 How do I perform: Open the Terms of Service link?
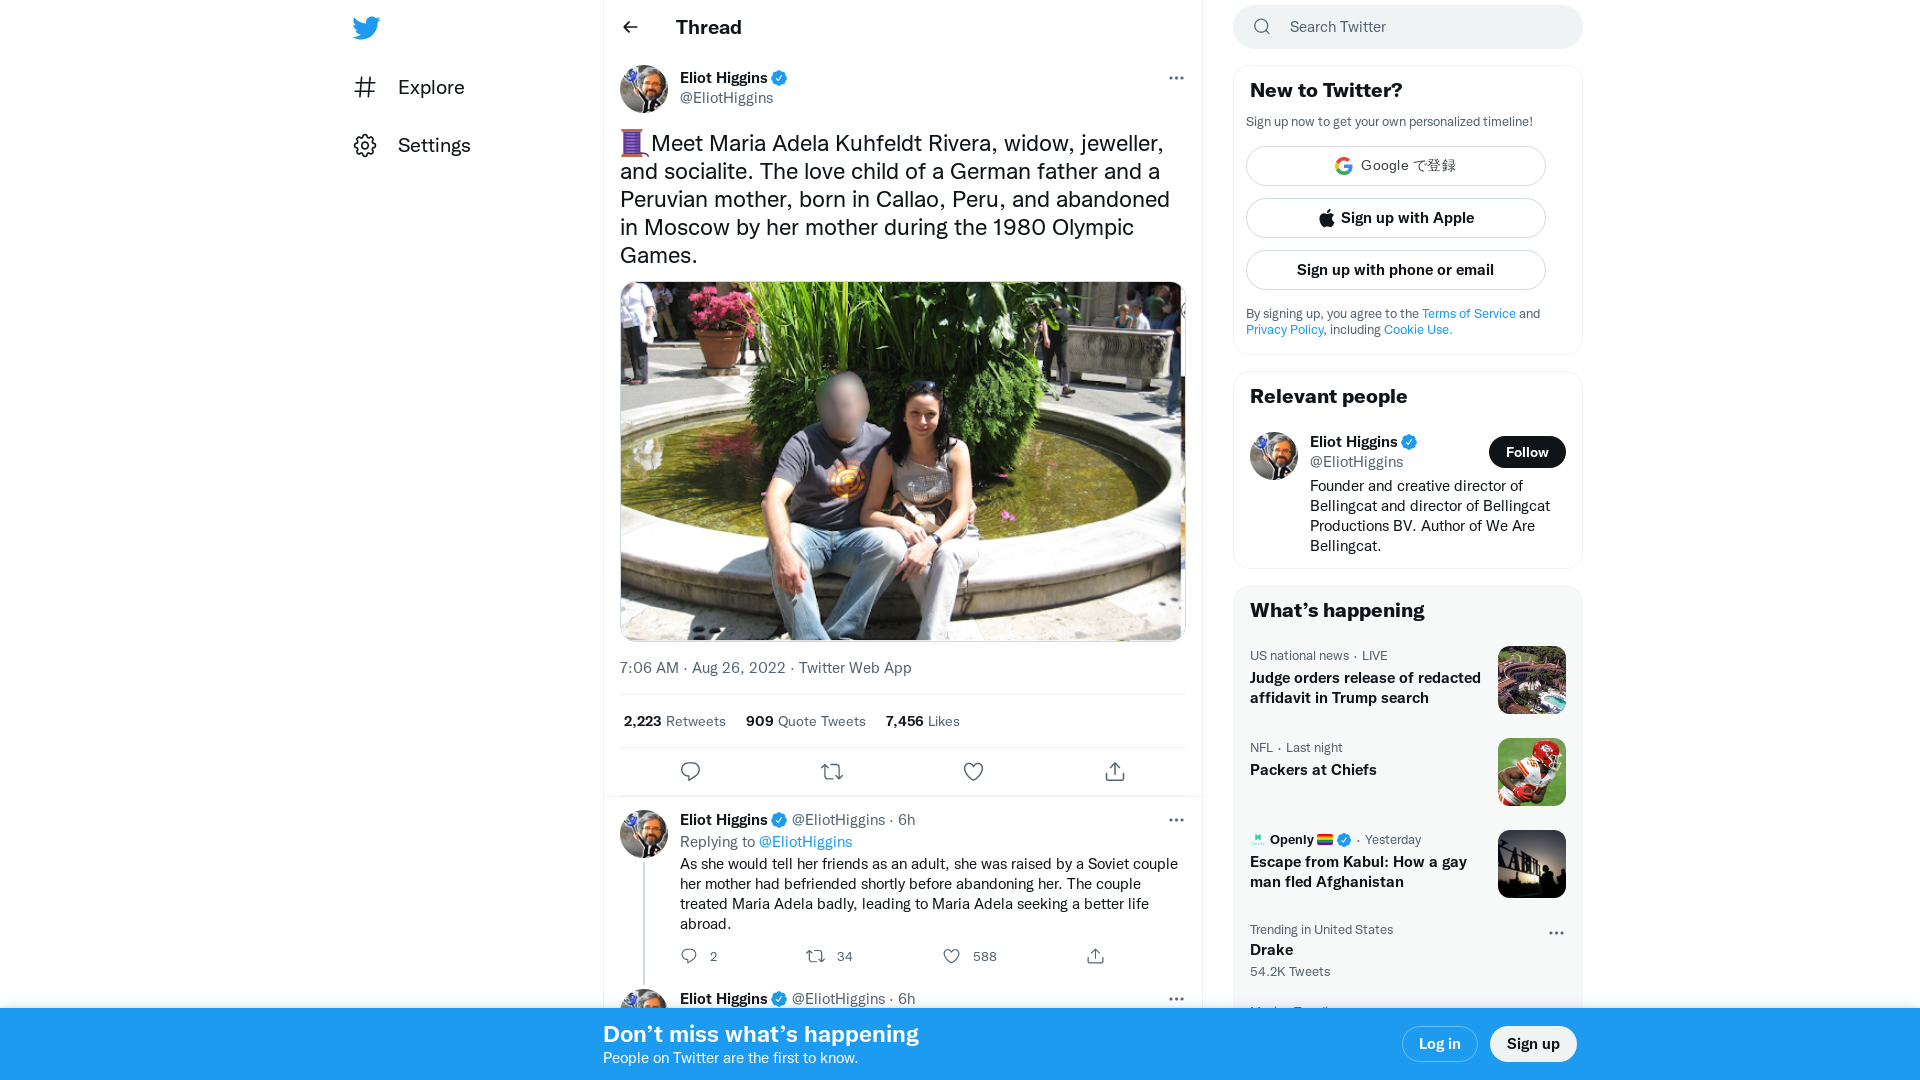point(1468,314)
